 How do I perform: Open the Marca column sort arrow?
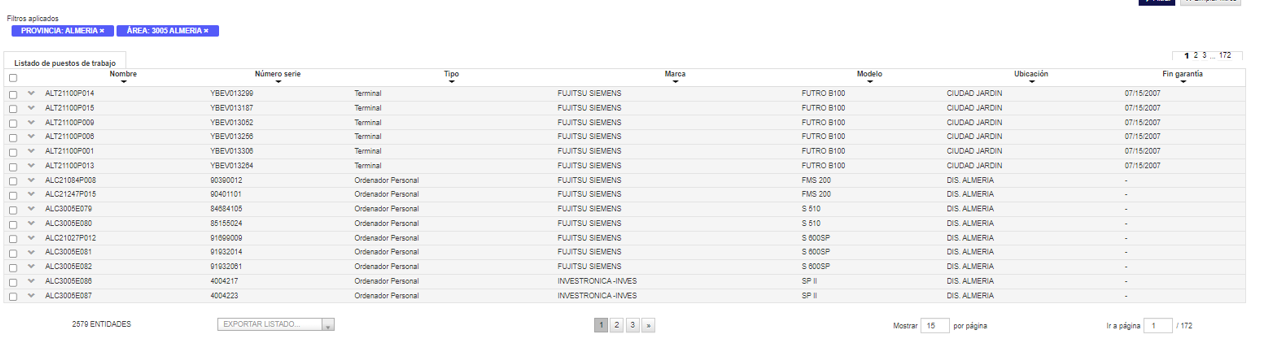pyautogui.click(x=675, y=82)
